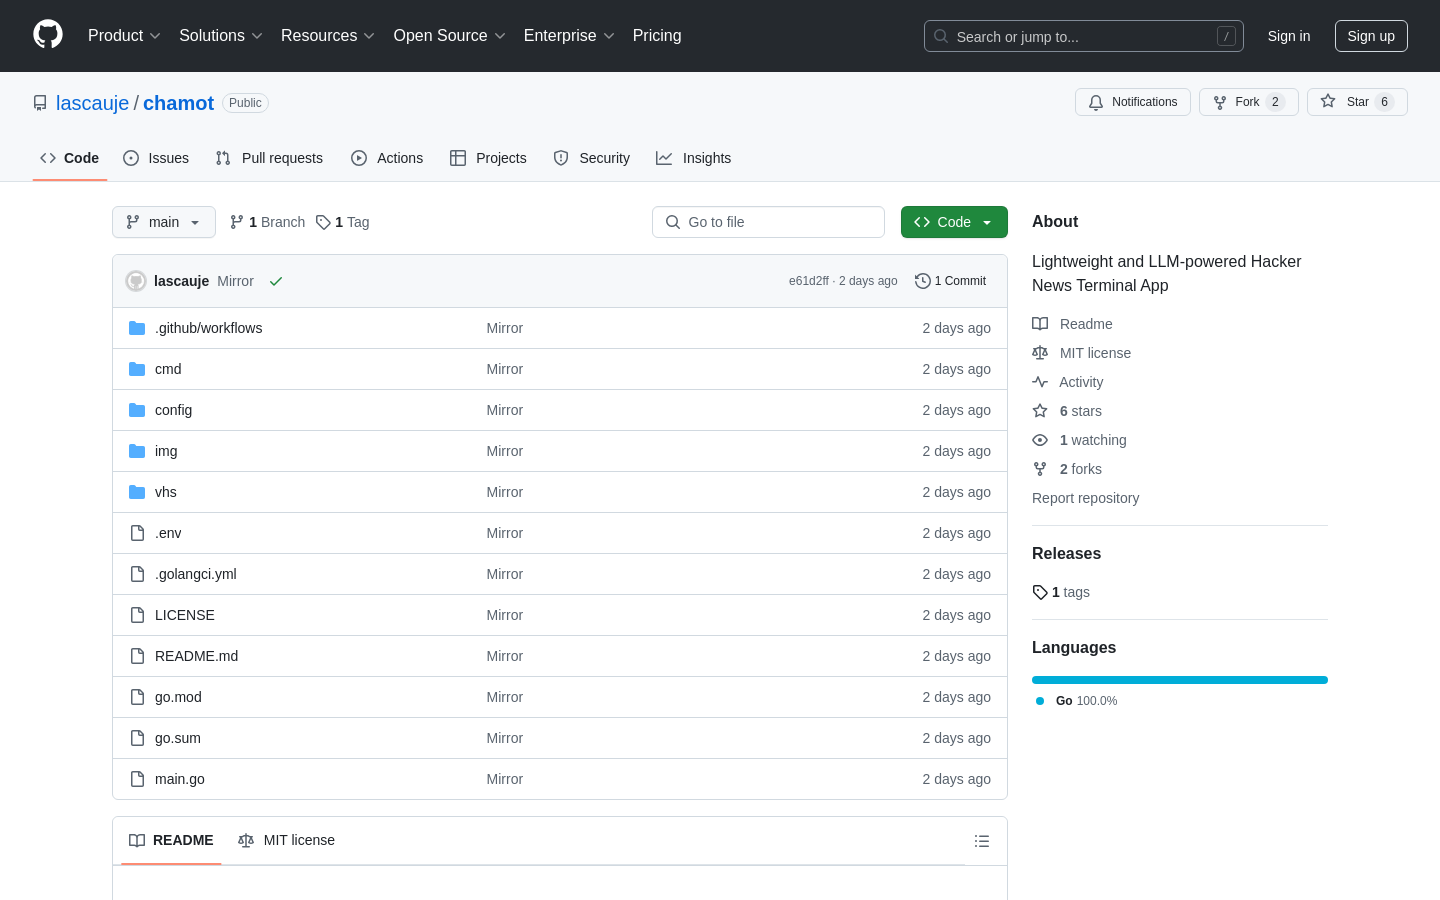Click the Star icon button

(x=1328, y=101)
